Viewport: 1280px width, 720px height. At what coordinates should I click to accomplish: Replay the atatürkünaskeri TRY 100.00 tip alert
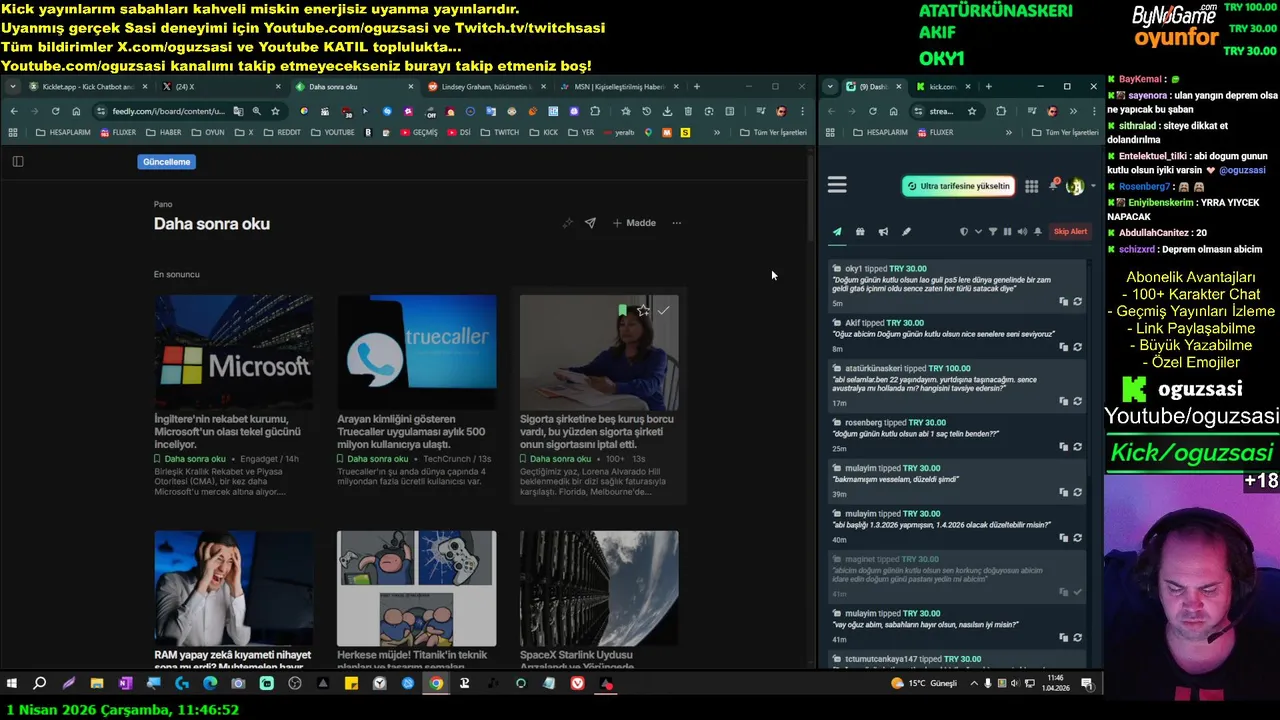[1077, 401]
